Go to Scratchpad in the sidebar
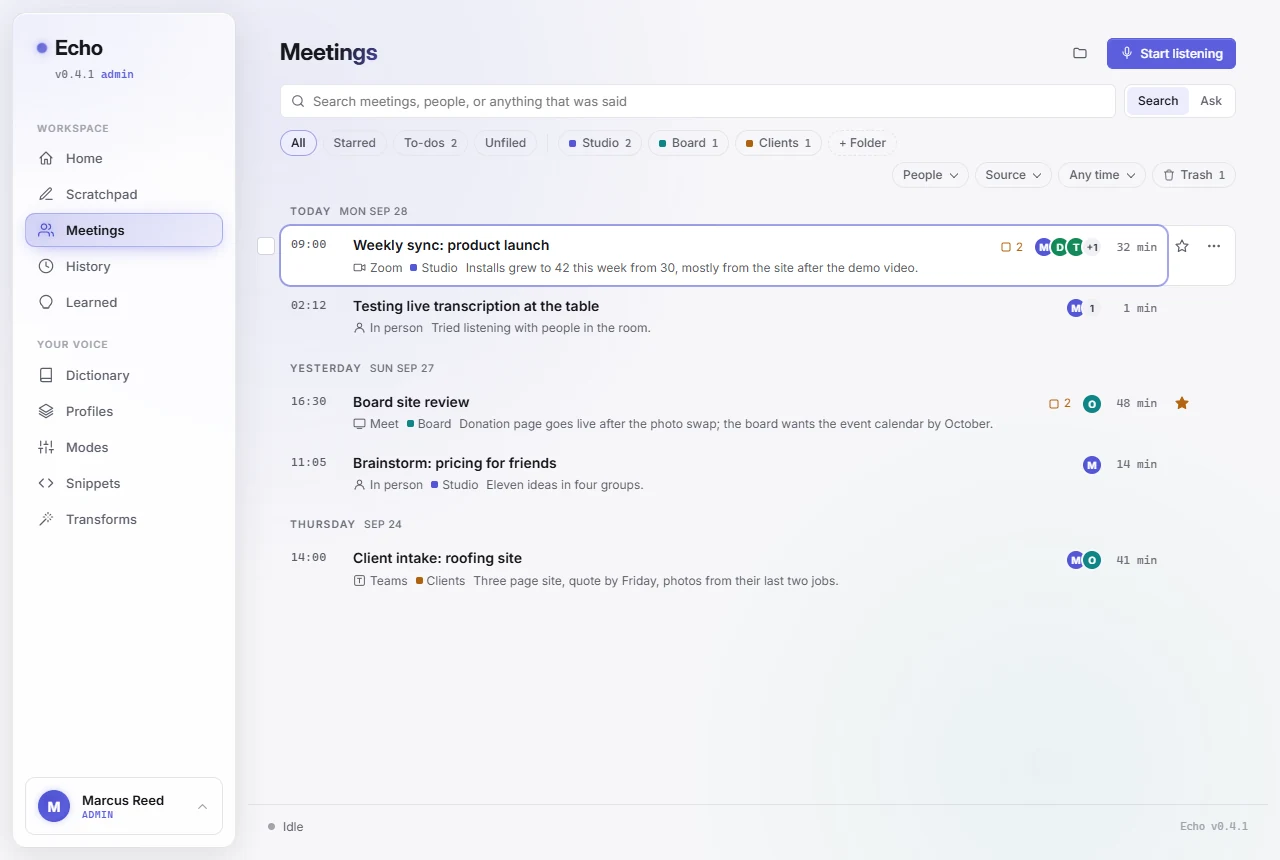The height and width of the screenshot is (860, 1280). [124, 194]
